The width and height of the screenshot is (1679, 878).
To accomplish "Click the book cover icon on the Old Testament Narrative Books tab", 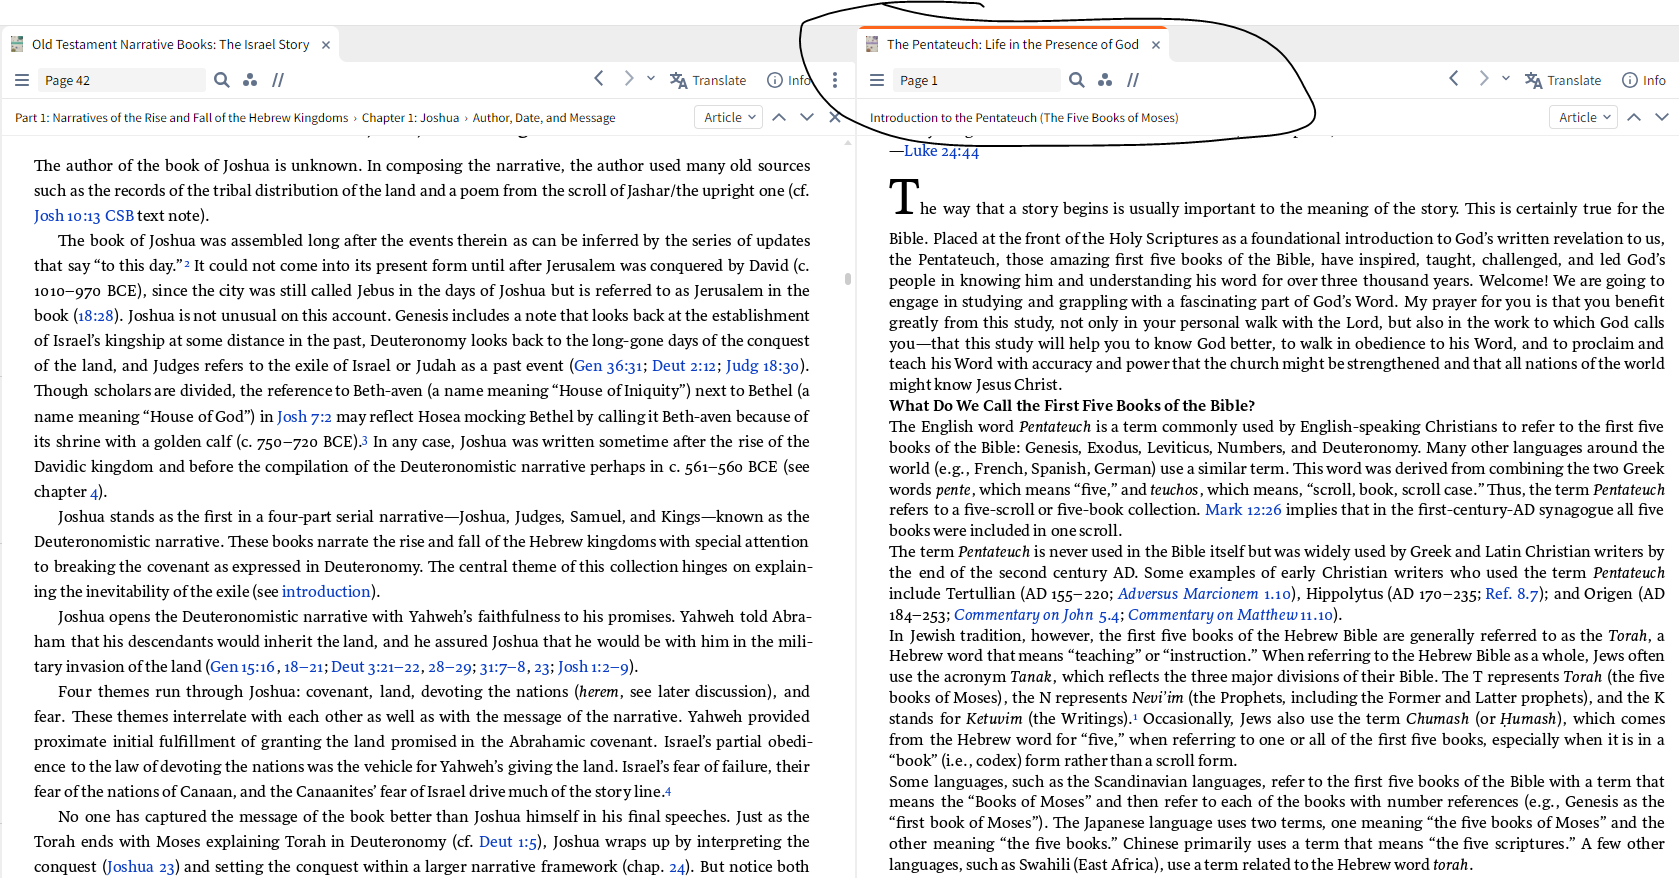I will click(17, 44).
